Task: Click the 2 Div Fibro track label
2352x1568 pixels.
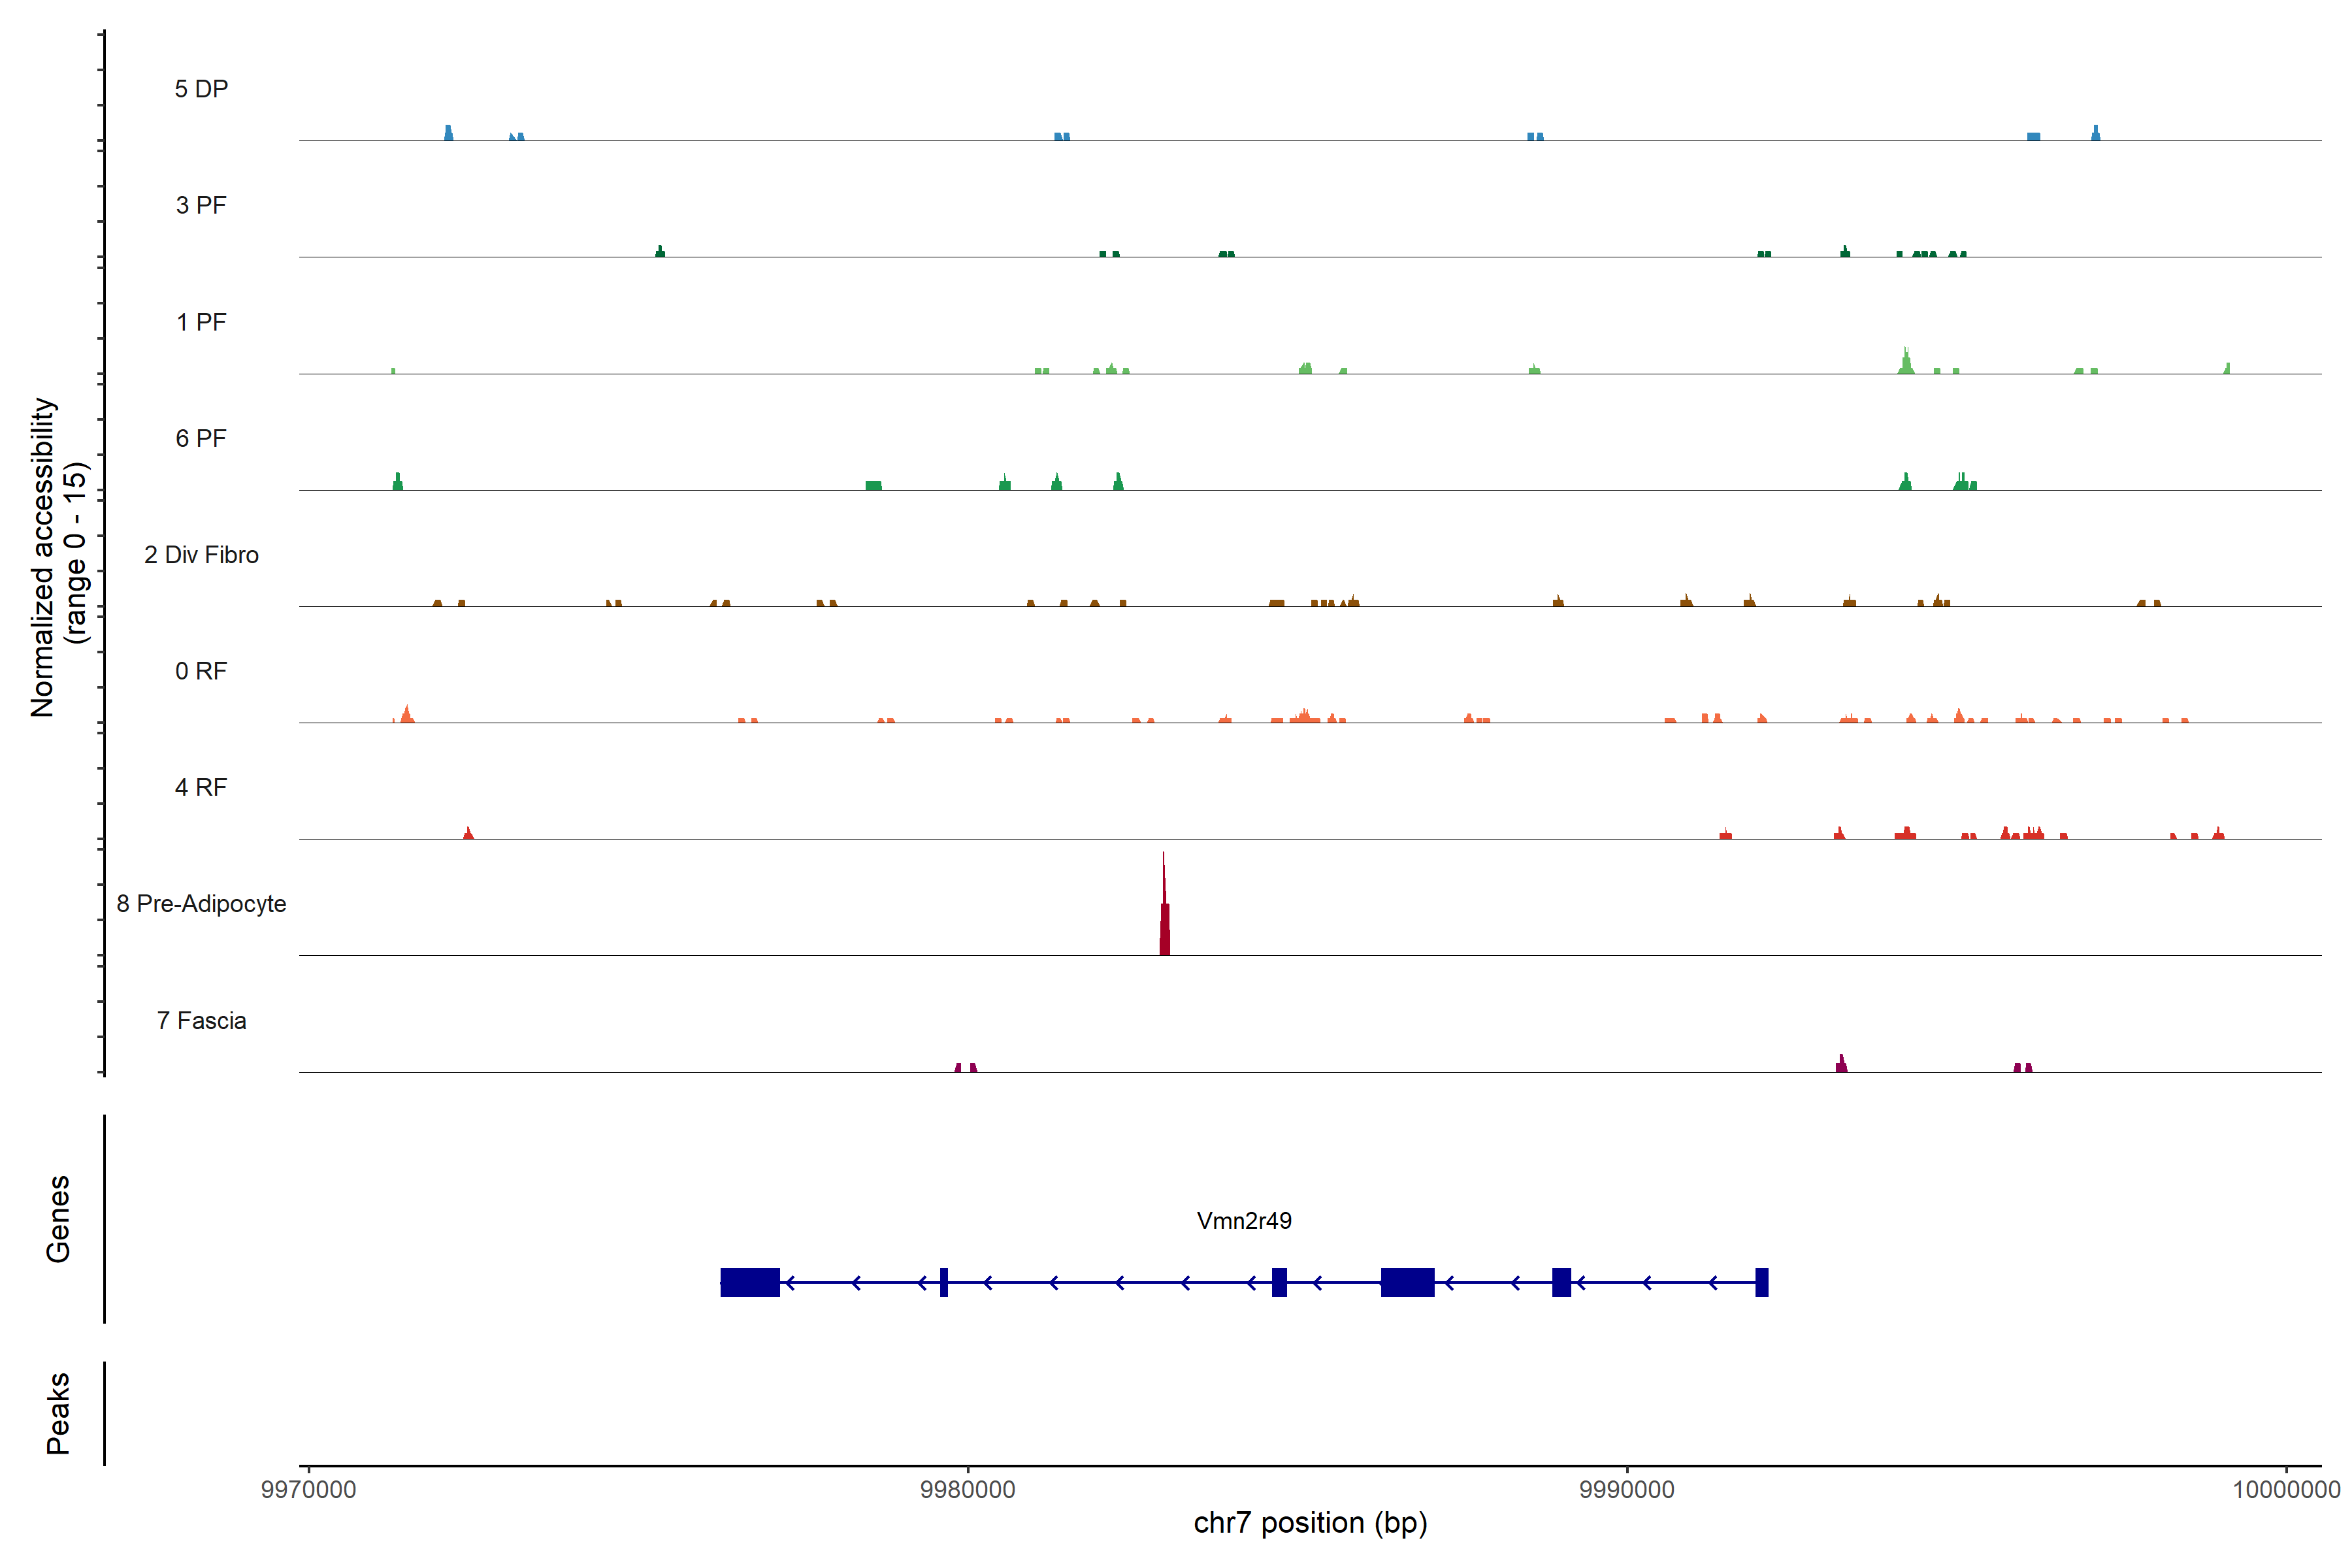Action: pos(201,555)
